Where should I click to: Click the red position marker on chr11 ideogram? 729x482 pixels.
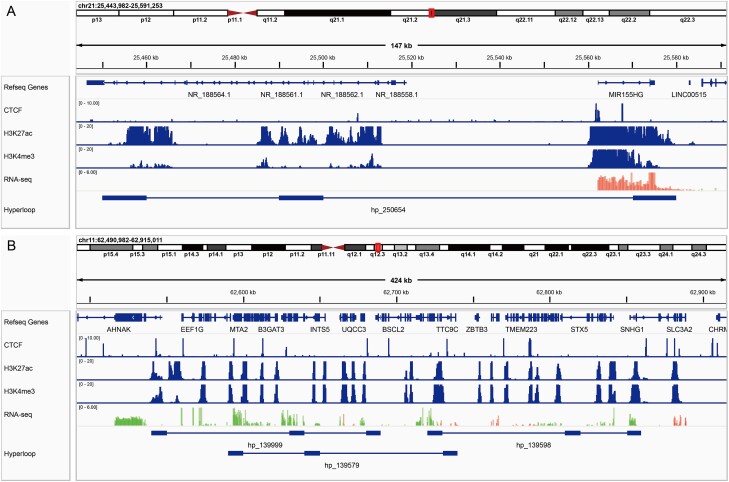pyautogui.click(x=378, y=247)
